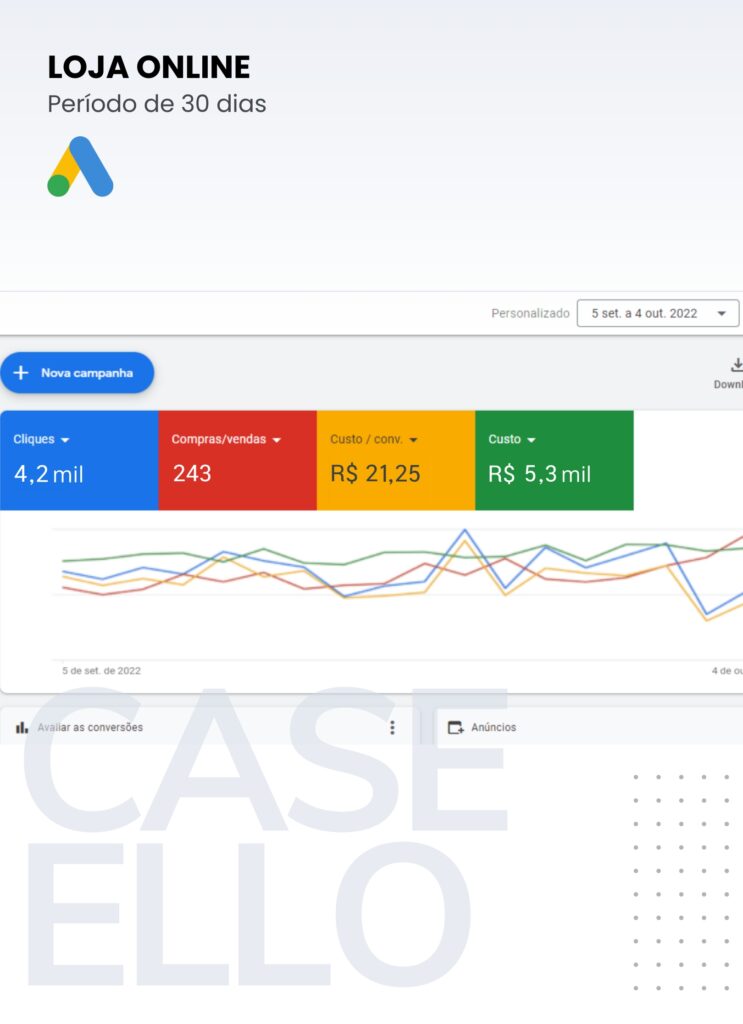Expand the green Custo metric dropdown arrow
Image resolution: width=743 pixels, height=1024 pixels.
[x=531, y=440]
